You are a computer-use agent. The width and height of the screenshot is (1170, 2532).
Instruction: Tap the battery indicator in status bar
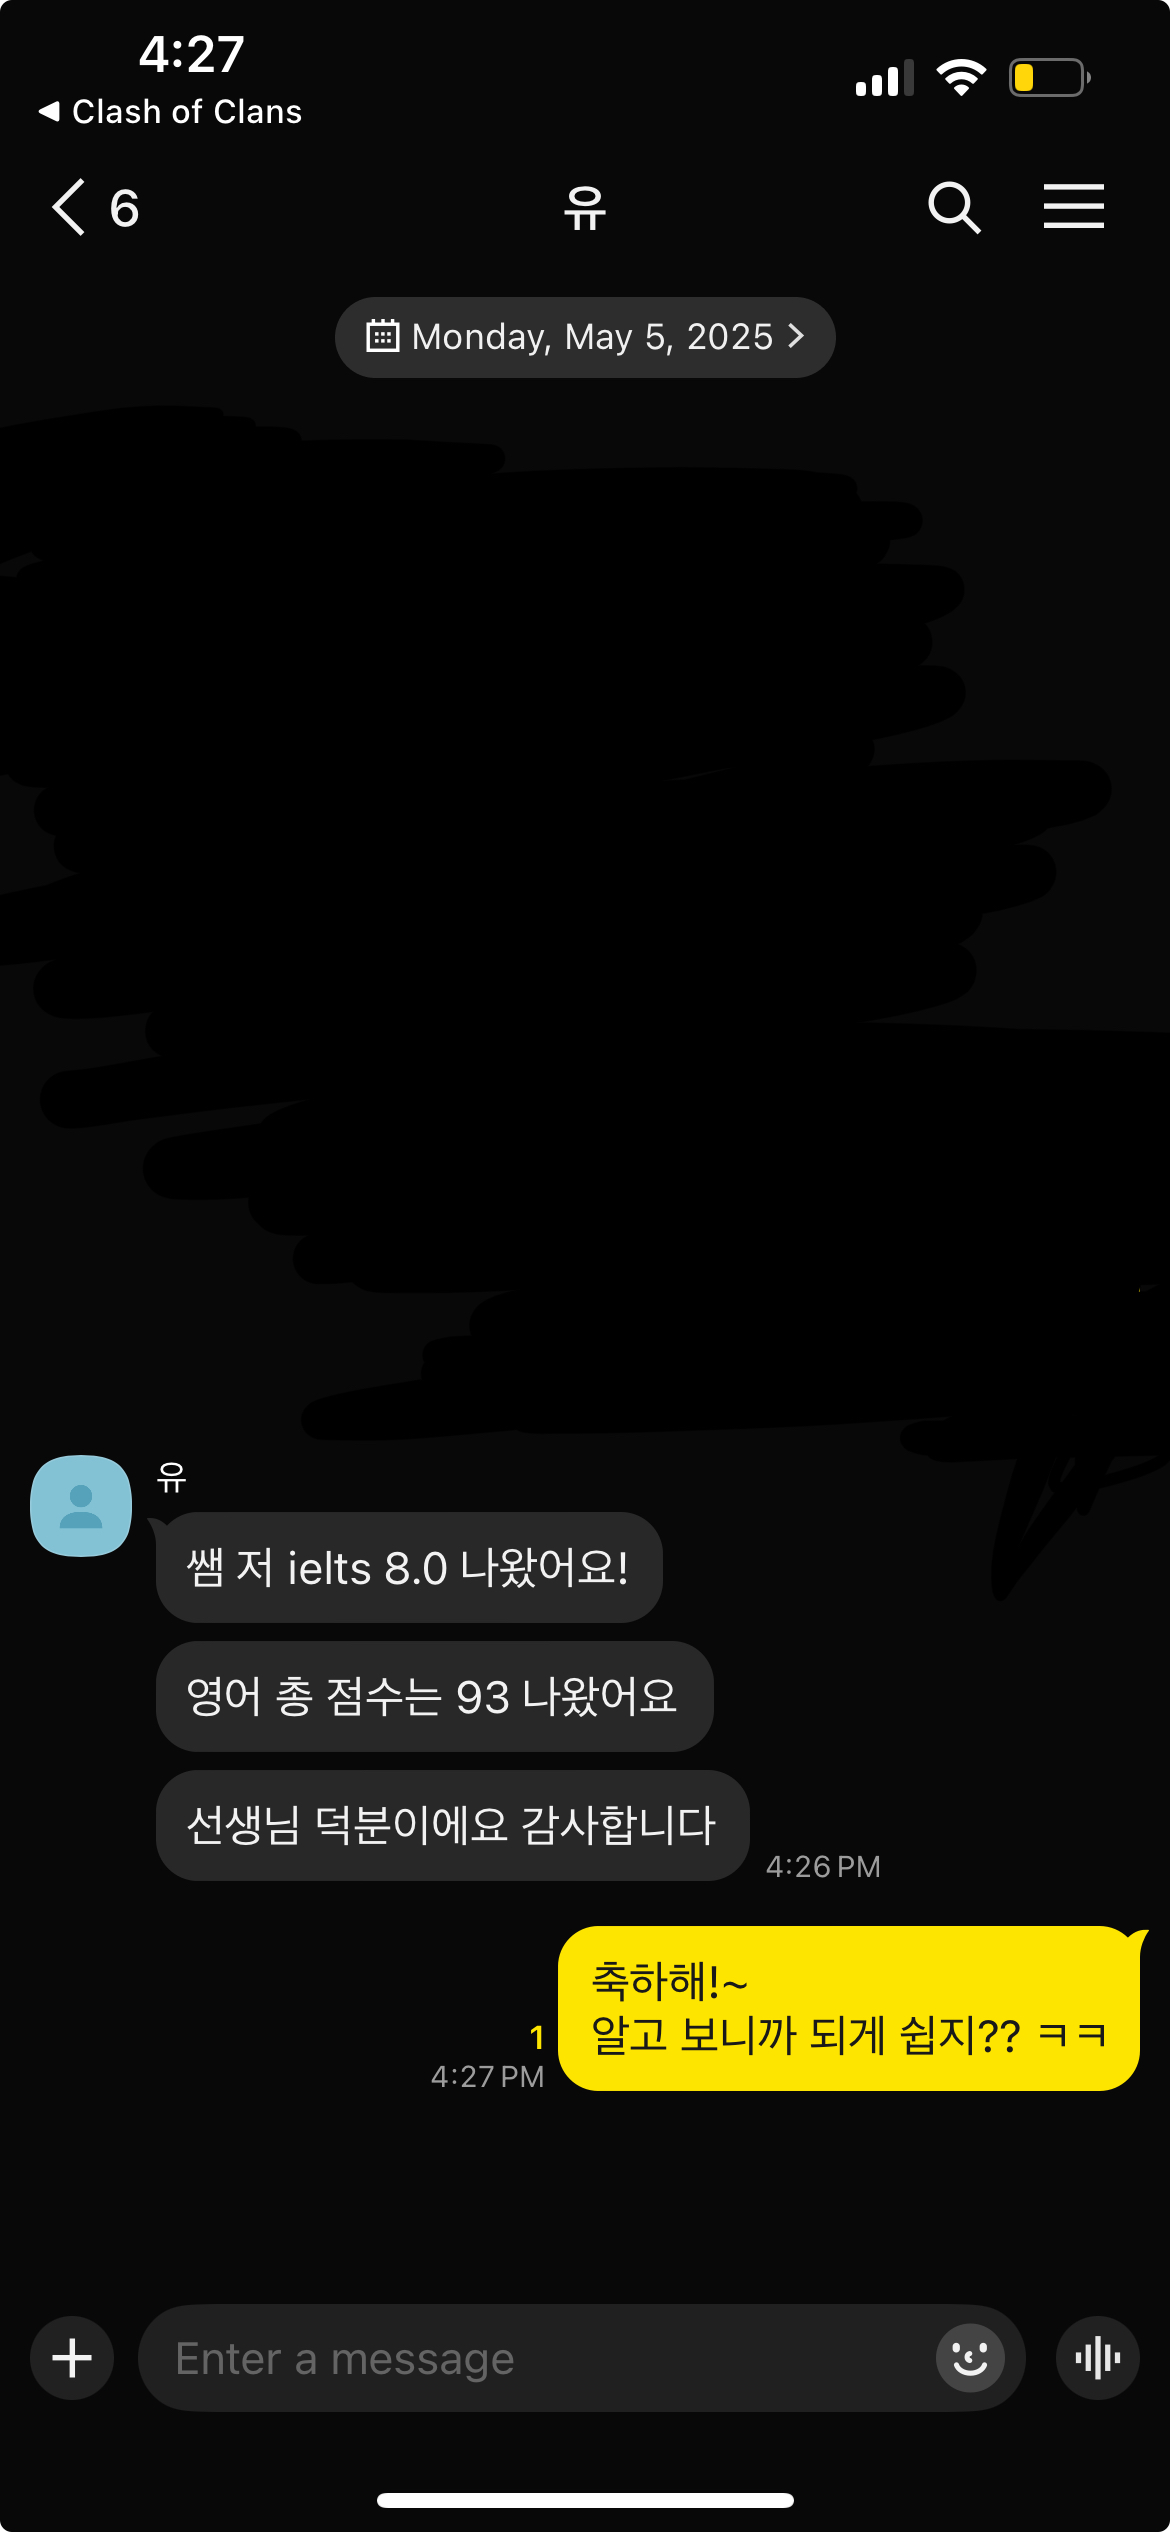click(x=1049, y=78)
